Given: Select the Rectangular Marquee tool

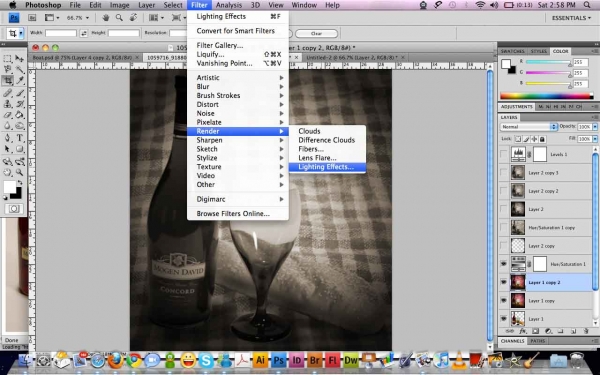Looking at the screenshot, I should tap(7, 59).
